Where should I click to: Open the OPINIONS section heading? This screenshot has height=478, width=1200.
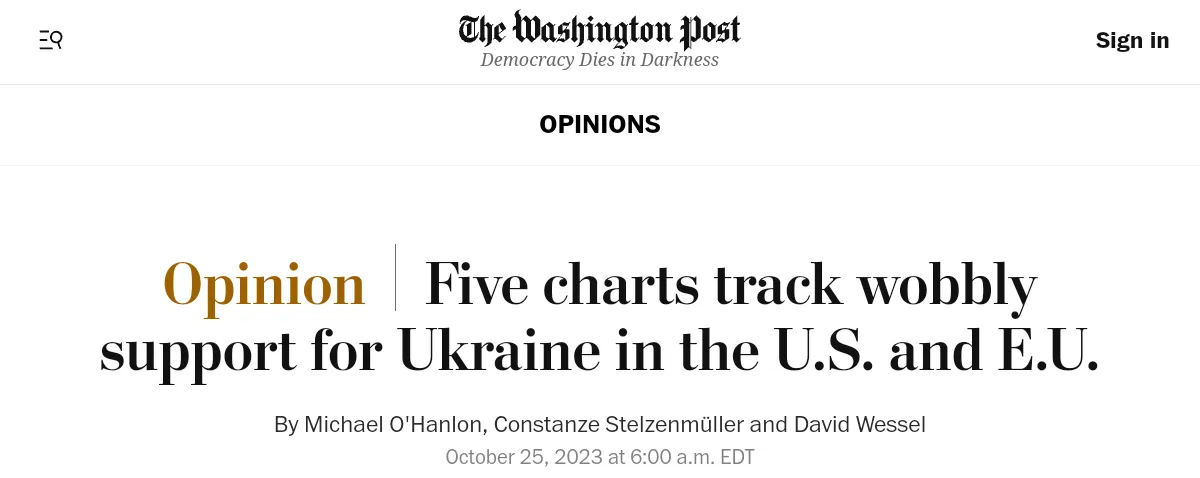(x=600, y=124)
